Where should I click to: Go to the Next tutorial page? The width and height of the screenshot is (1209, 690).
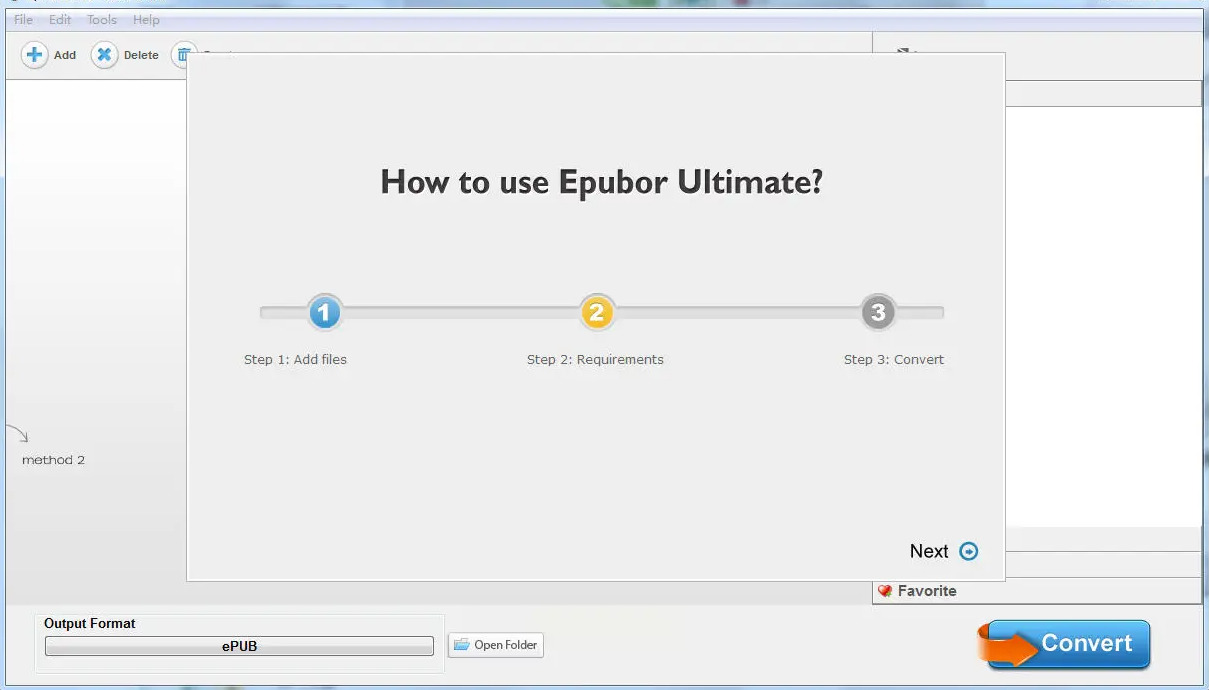point(944,551)
